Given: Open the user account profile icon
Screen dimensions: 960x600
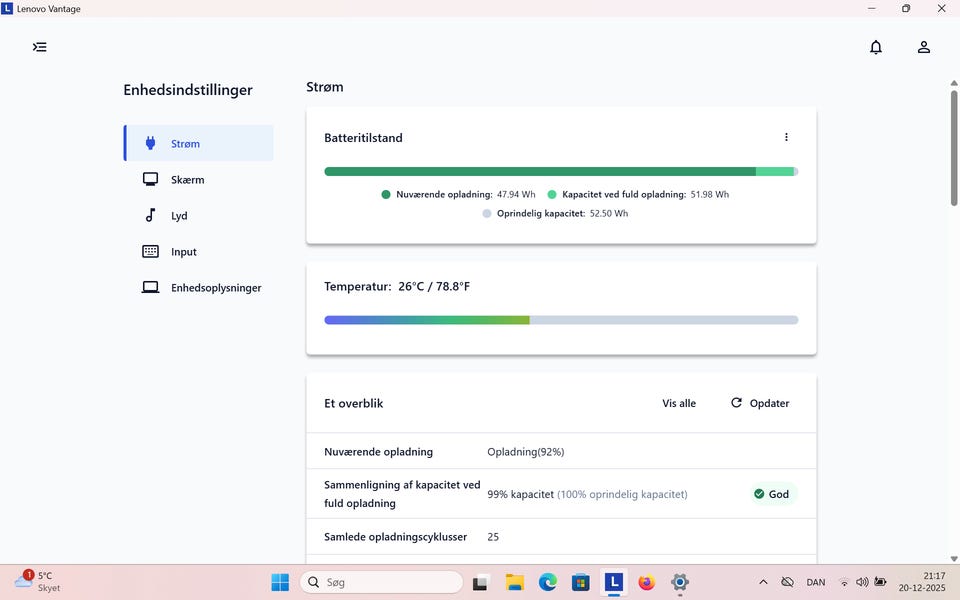Looking at the screenshot, I should click(x=924, y=47).
